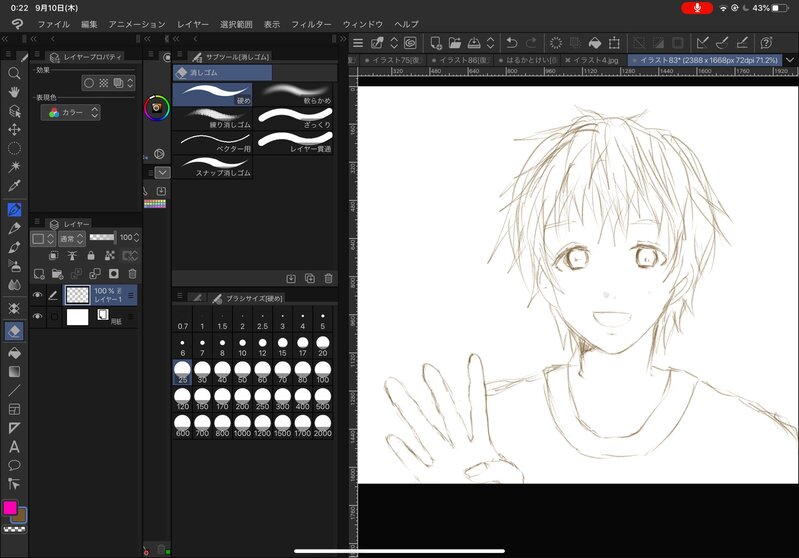Choose the ベクター用 eraser sub tool

(x=212, y=141)
